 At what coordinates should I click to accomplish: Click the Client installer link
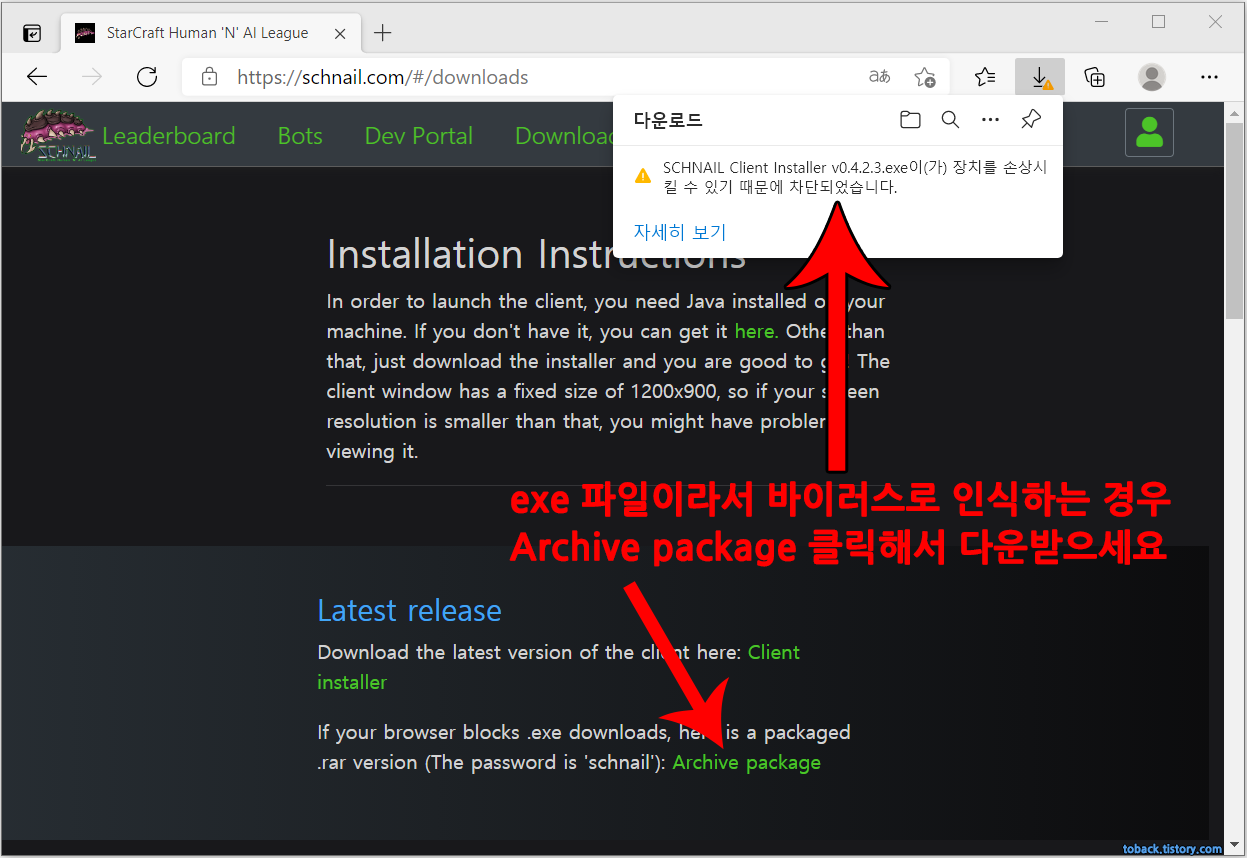coord(559,667)
